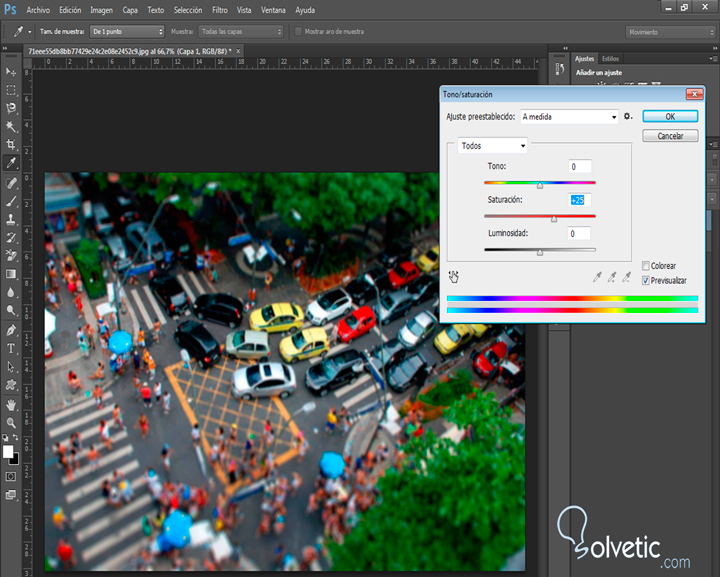Open the Movimiento workspace dropdown
Screen dimensions: 720x577
(670, 32)
